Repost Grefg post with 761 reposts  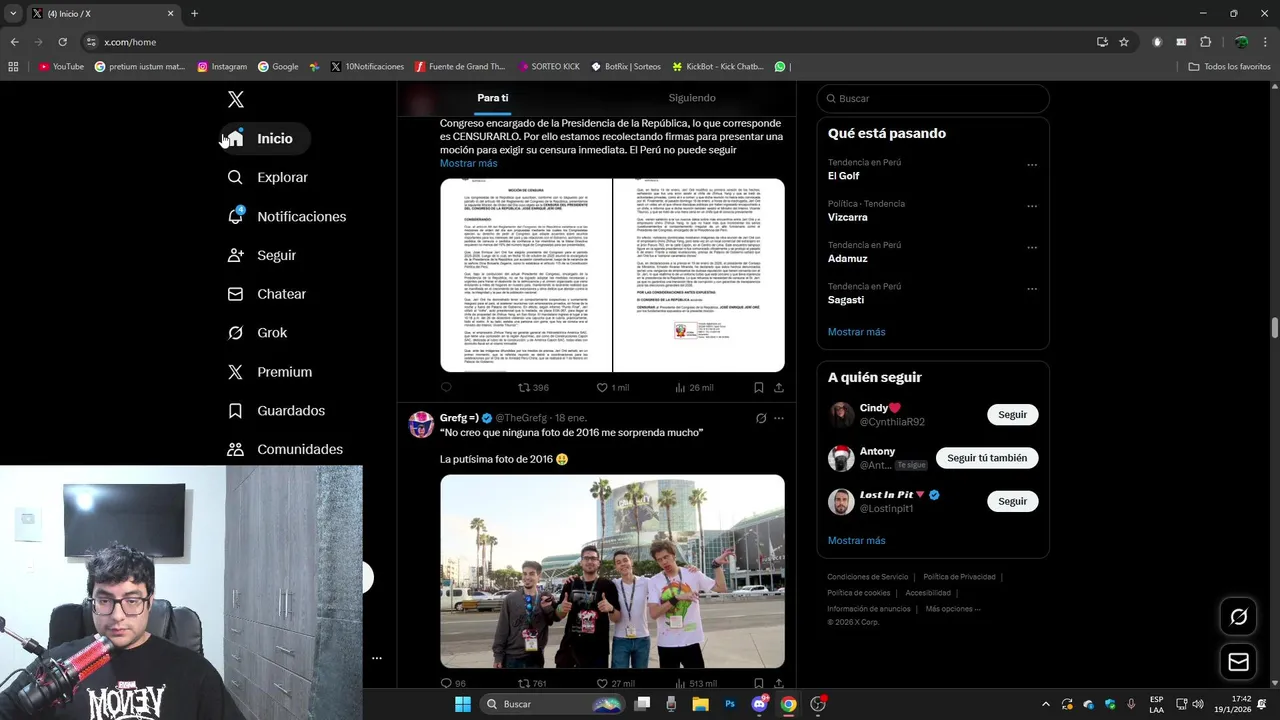coord(532,684)
